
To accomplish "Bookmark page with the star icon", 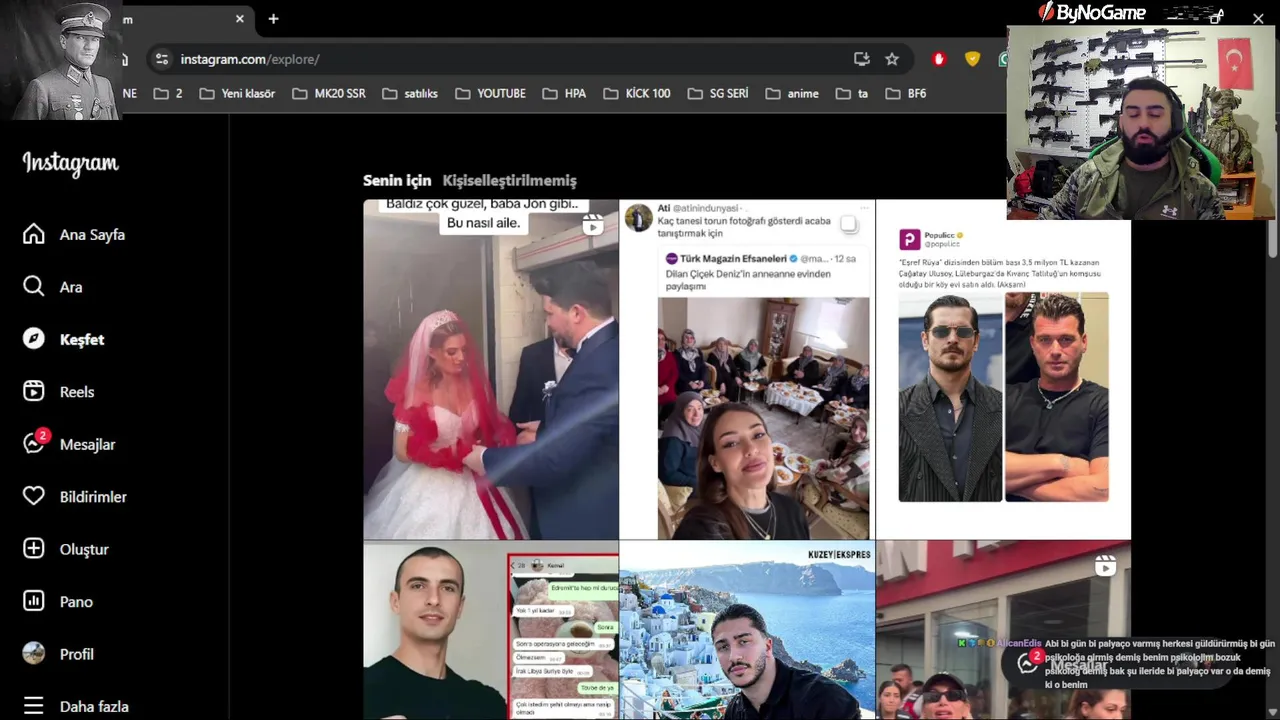I will [x=892, y=59].
